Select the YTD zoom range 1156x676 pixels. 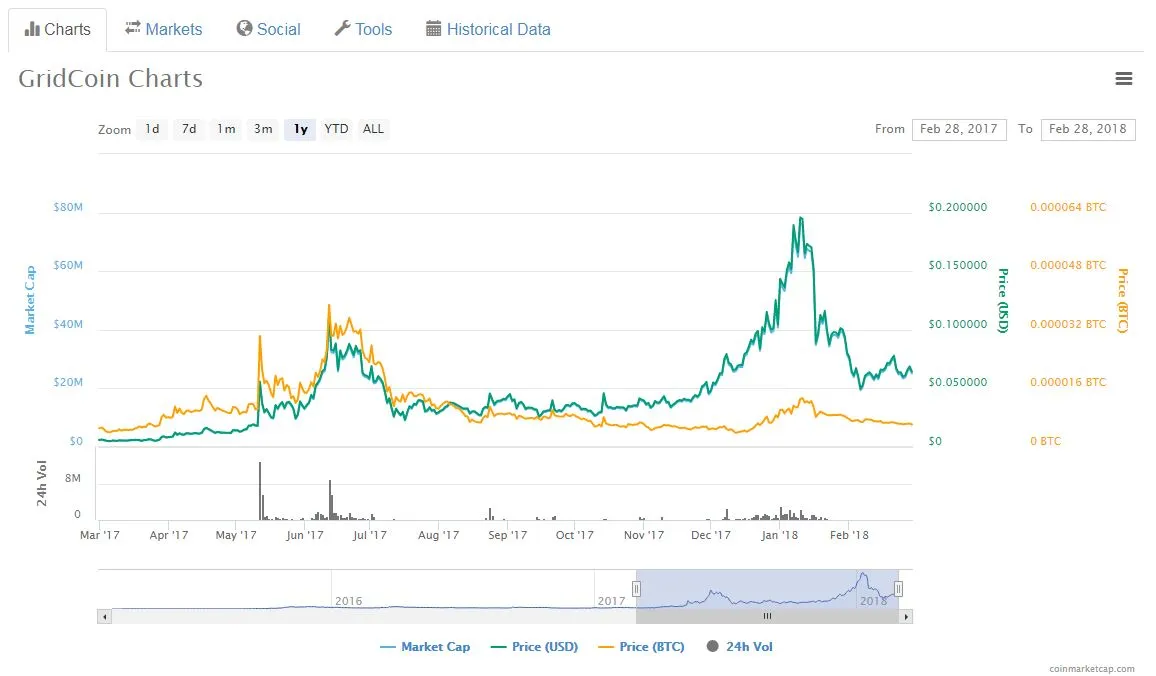336,129
